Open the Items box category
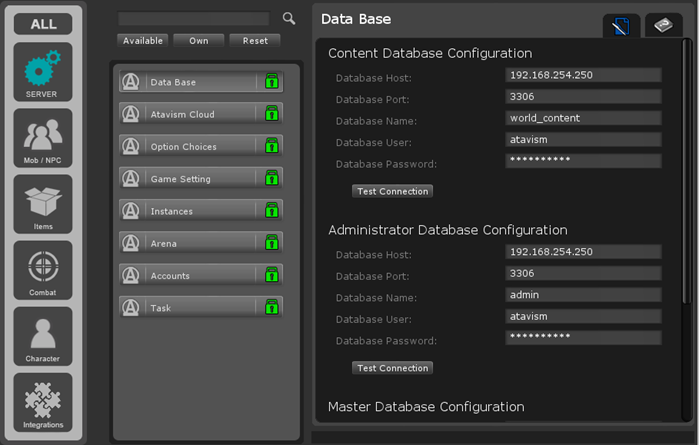Screen dimensions: 699x445 [42, 204]
